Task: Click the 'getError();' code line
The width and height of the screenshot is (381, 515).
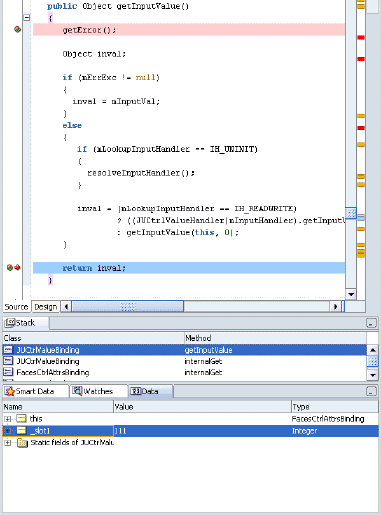Action: pyautogui.click(x=189, y=30)
